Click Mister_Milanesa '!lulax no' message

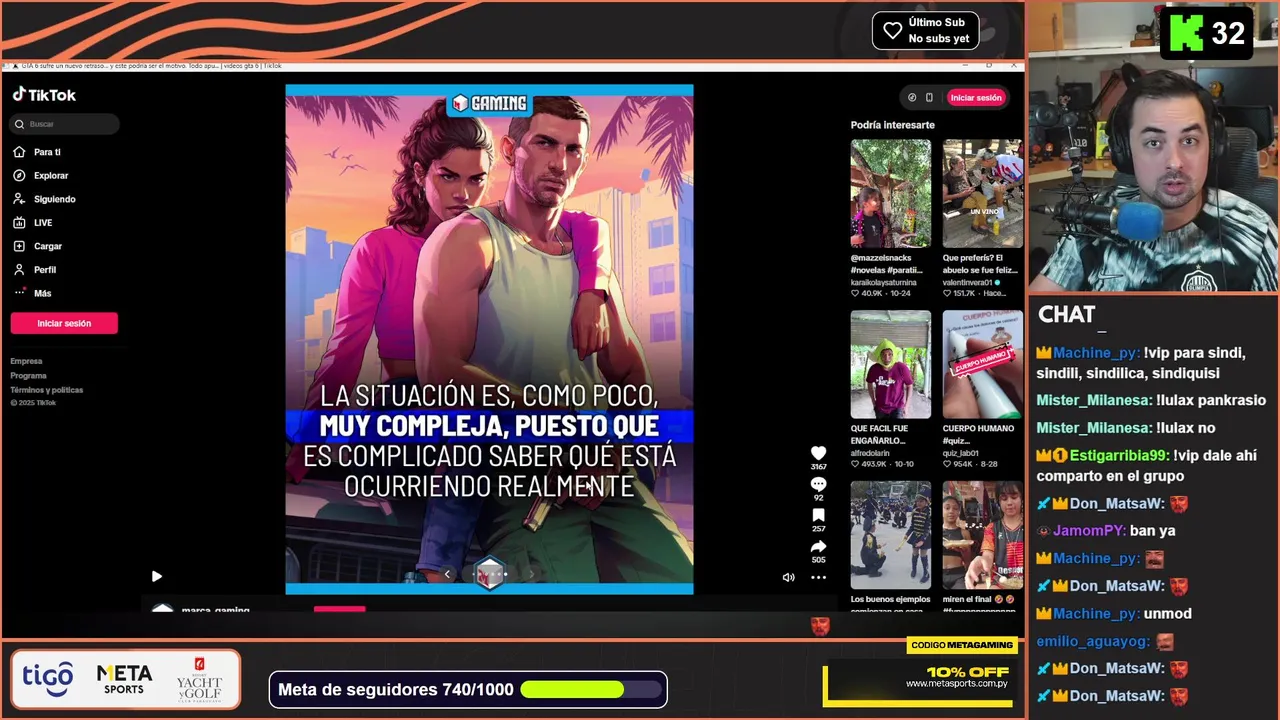click(1125, 428)
